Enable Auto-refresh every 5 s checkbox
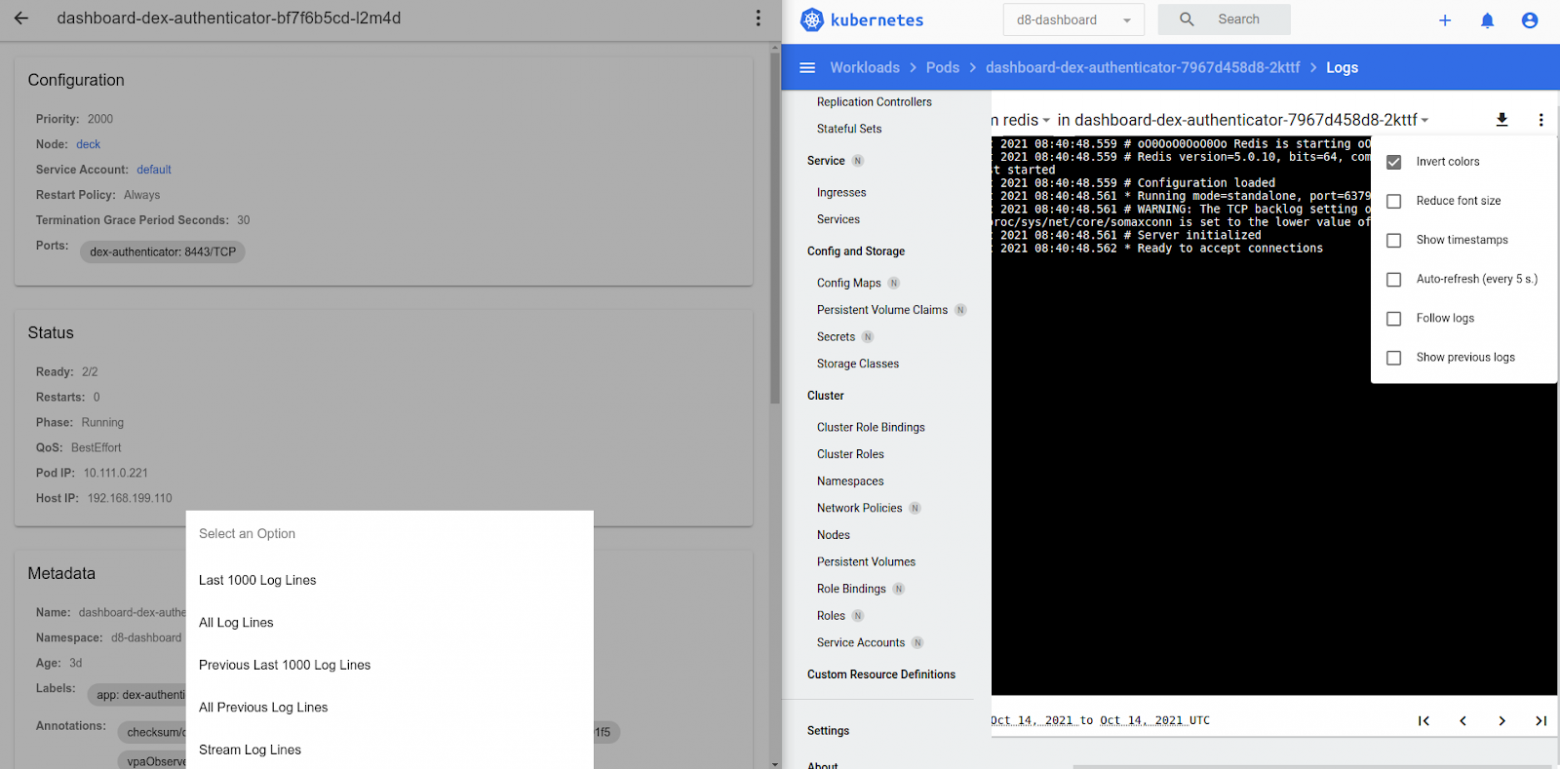Viewport: 1560px width, 769px height. (1394, 279)
